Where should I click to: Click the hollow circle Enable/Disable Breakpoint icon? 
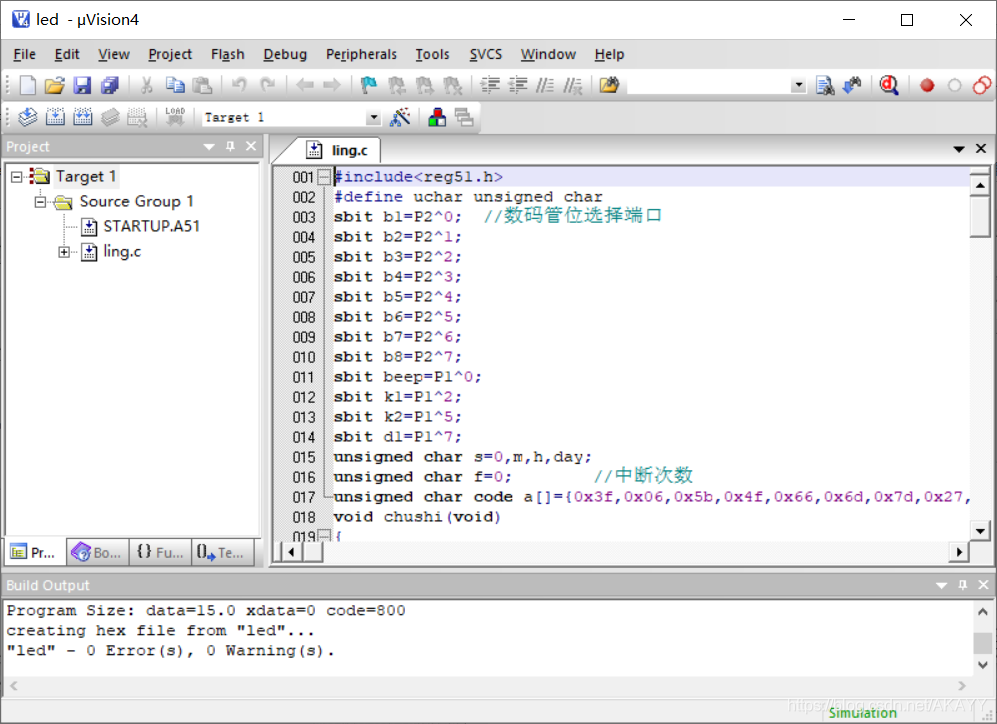pyautogui.click(x=954, y=85)
